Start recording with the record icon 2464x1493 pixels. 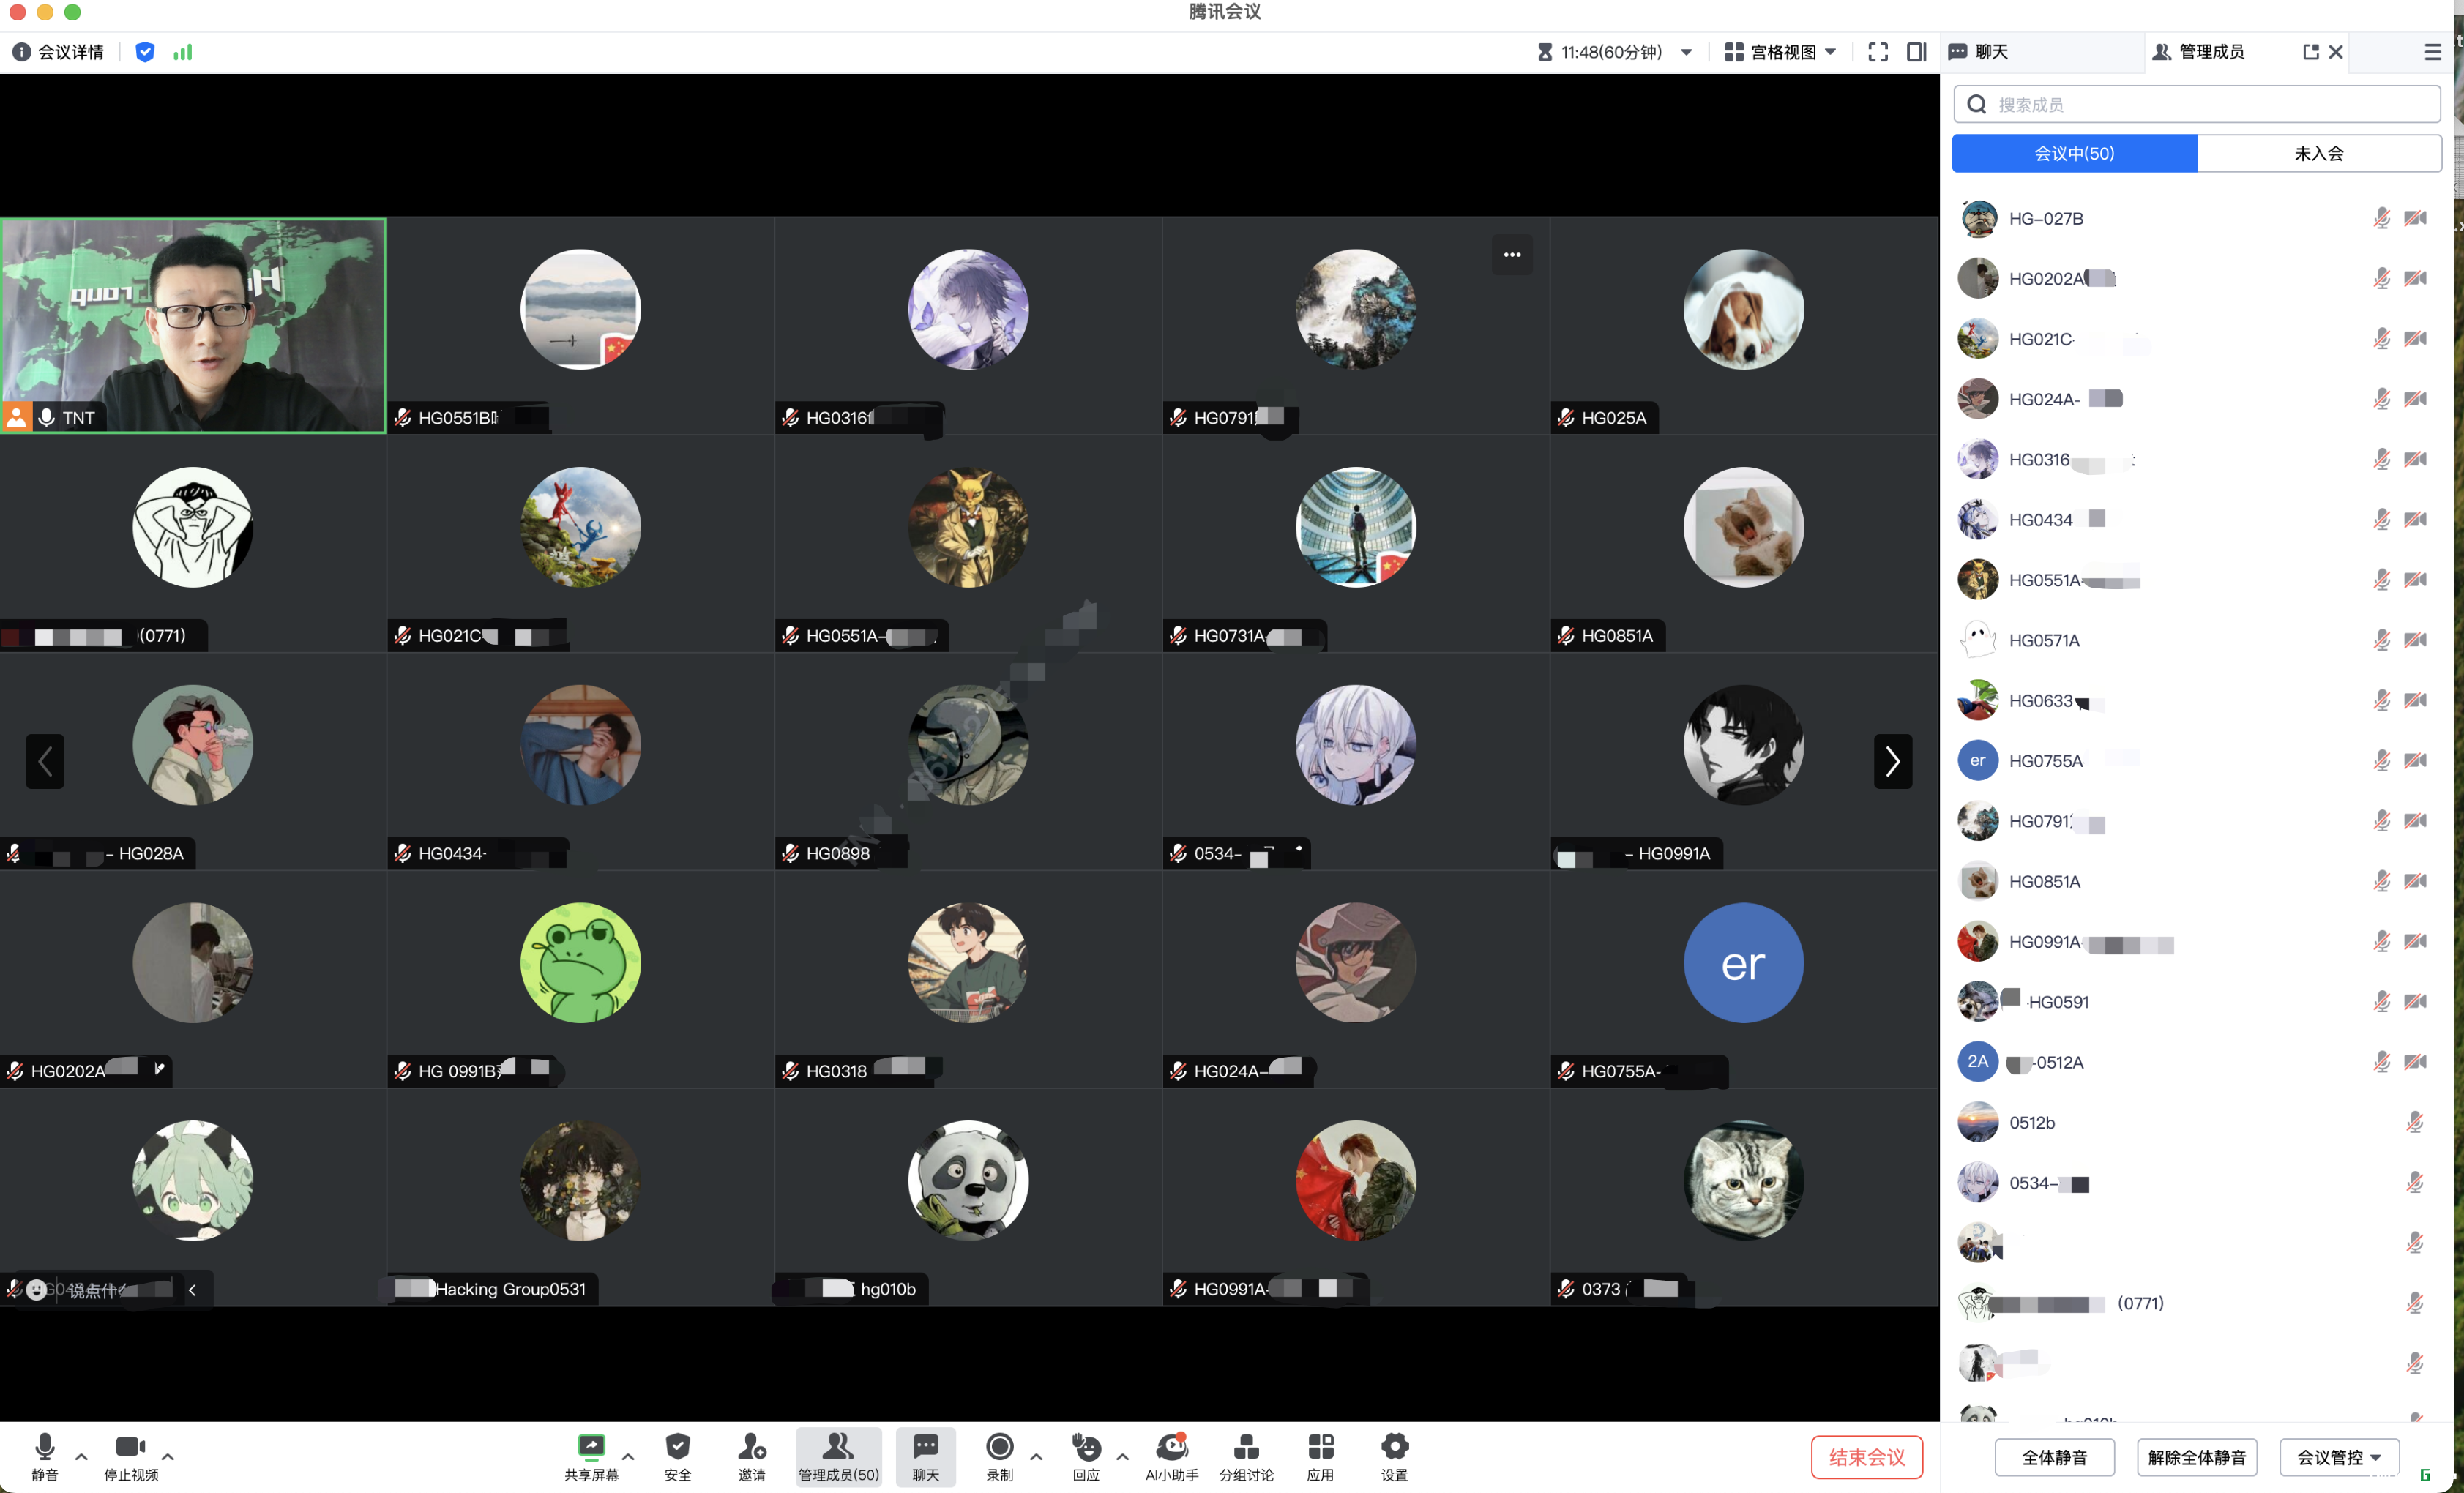tap(1000, 1446)
